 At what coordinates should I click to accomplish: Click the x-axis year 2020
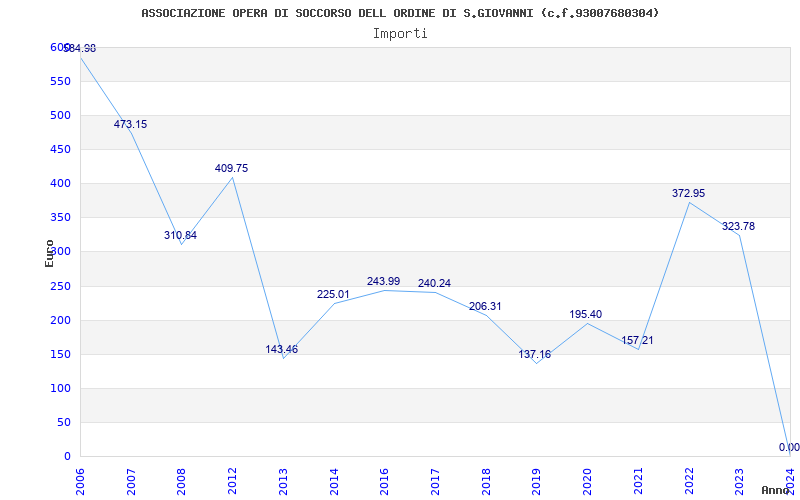[x=587, y=482]
